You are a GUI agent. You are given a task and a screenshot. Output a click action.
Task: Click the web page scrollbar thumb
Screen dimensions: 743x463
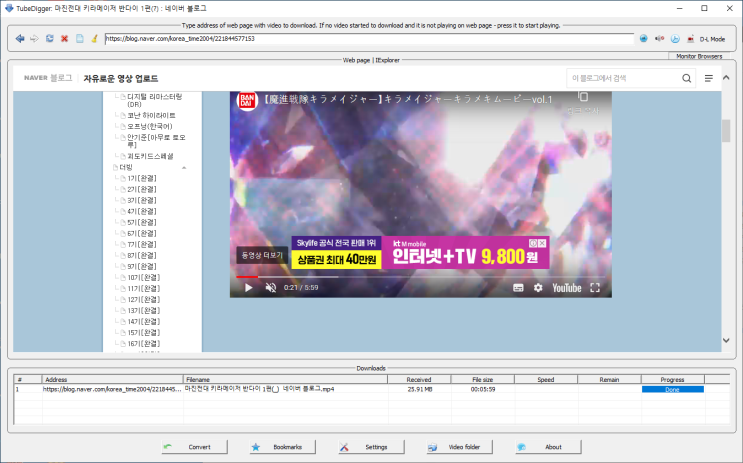726,131
